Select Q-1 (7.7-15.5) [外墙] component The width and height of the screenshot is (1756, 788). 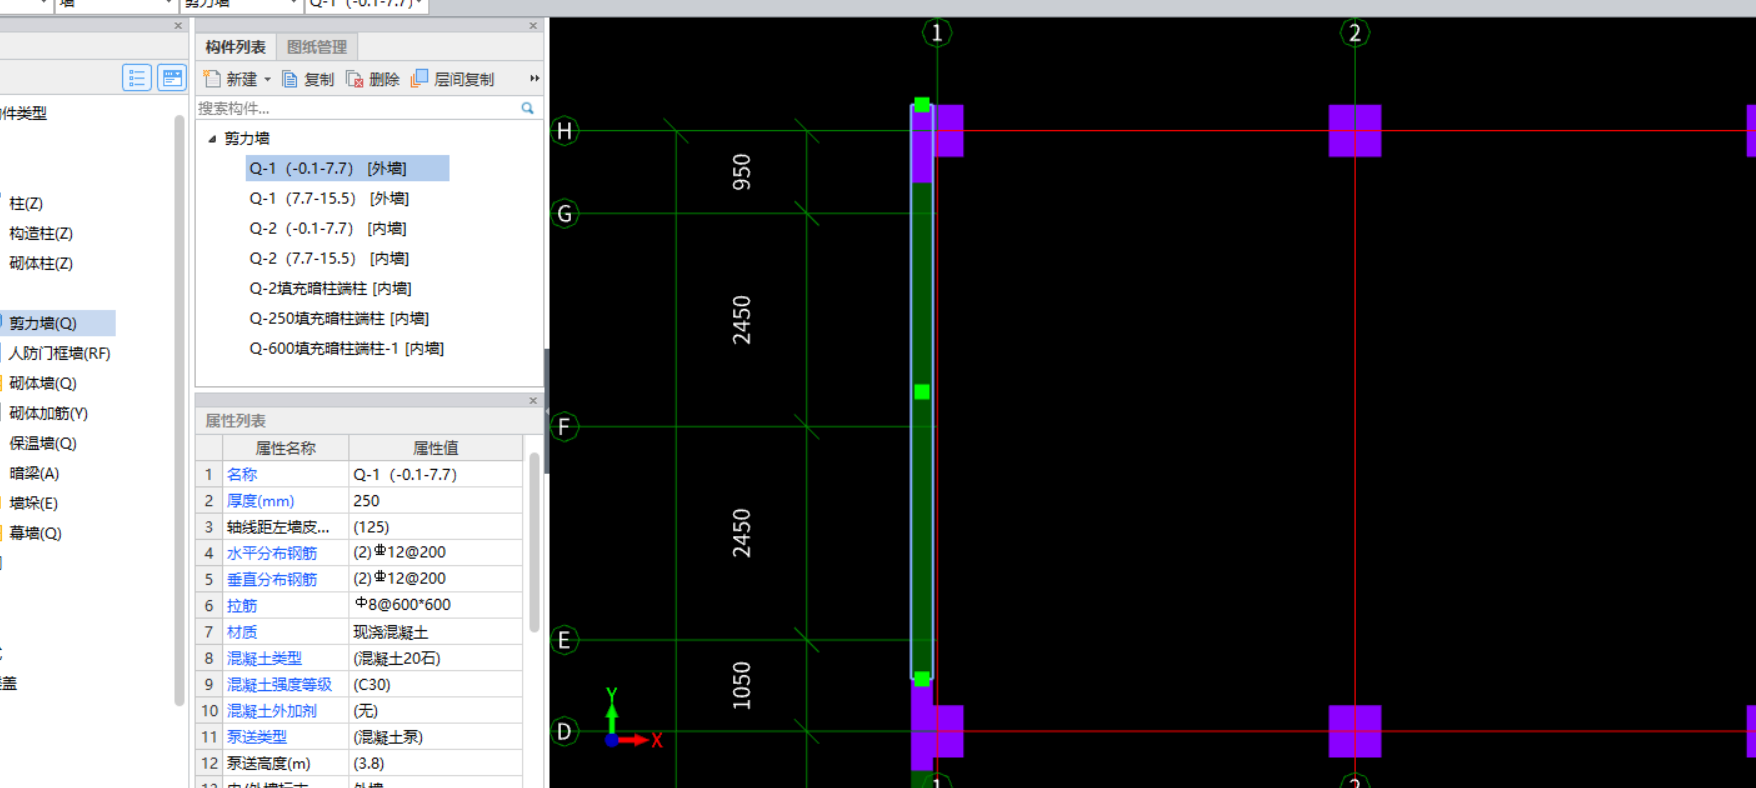[x=329, y=198]
